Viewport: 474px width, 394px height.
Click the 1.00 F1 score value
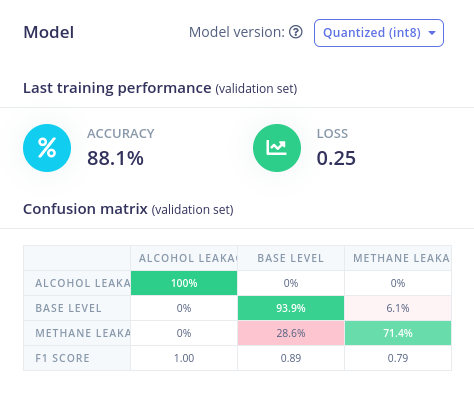[x=184, y=358]
